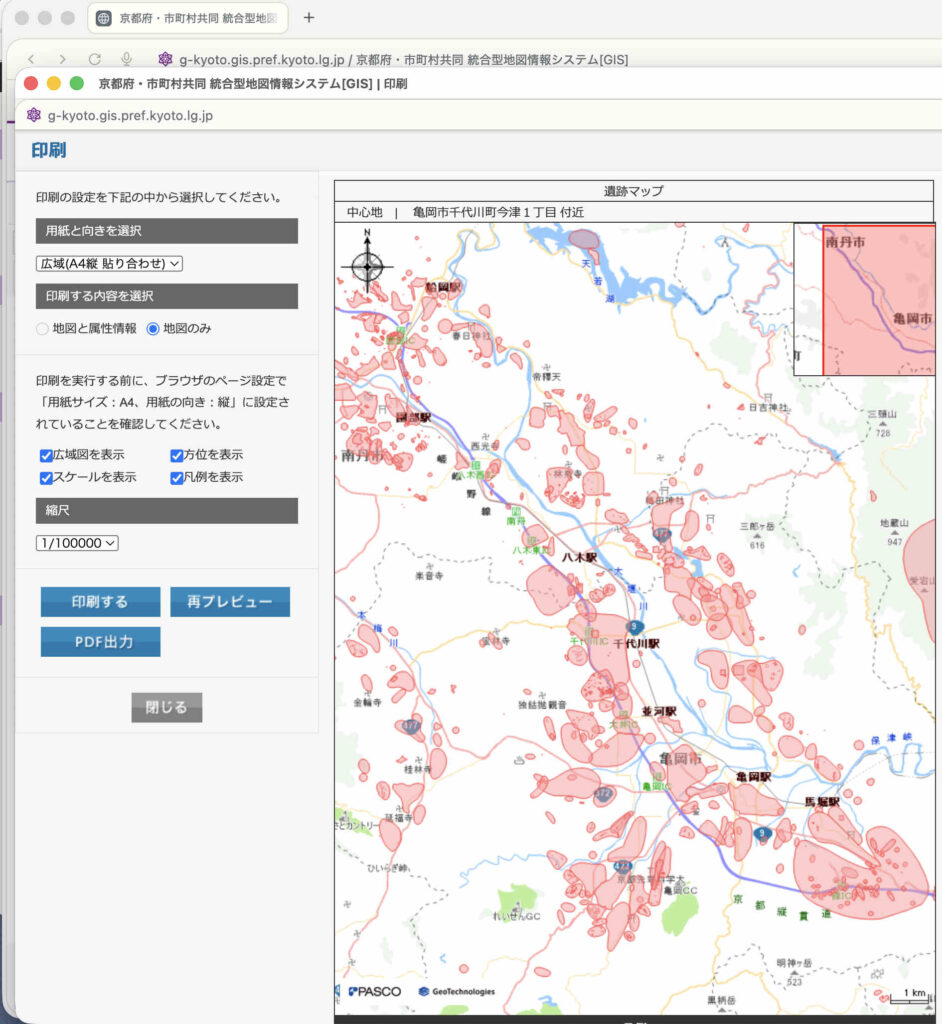The height and width of the screenshot is (1024, 942).
Task: Click the PDF出力 button
Action: pos(100,642)
